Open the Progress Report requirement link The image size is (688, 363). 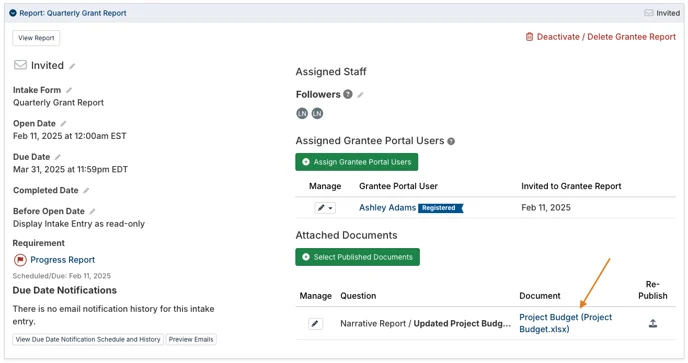tap(62, 260)
